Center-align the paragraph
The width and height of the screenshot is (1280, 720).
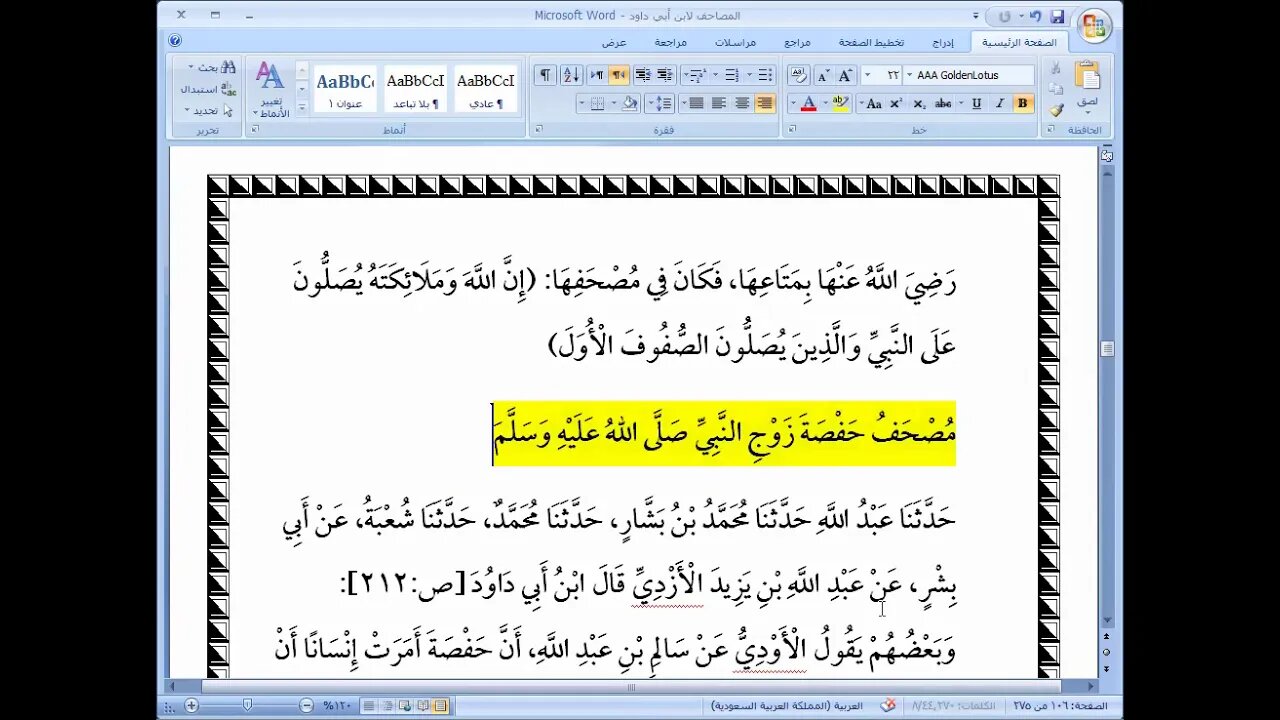[742, 103]
